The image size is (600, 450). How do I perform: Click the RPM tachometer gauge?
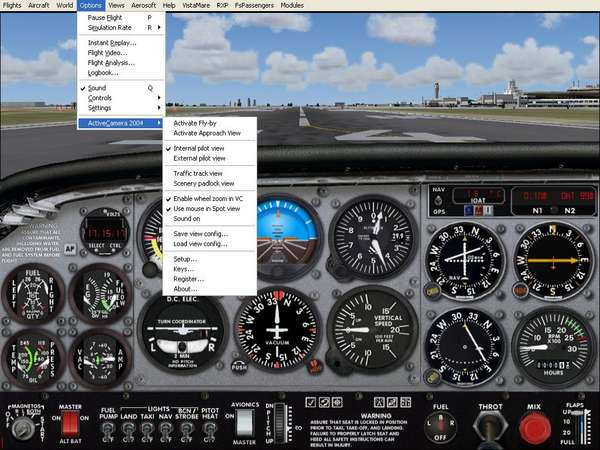pyautogui.click(x=553, y=347)
